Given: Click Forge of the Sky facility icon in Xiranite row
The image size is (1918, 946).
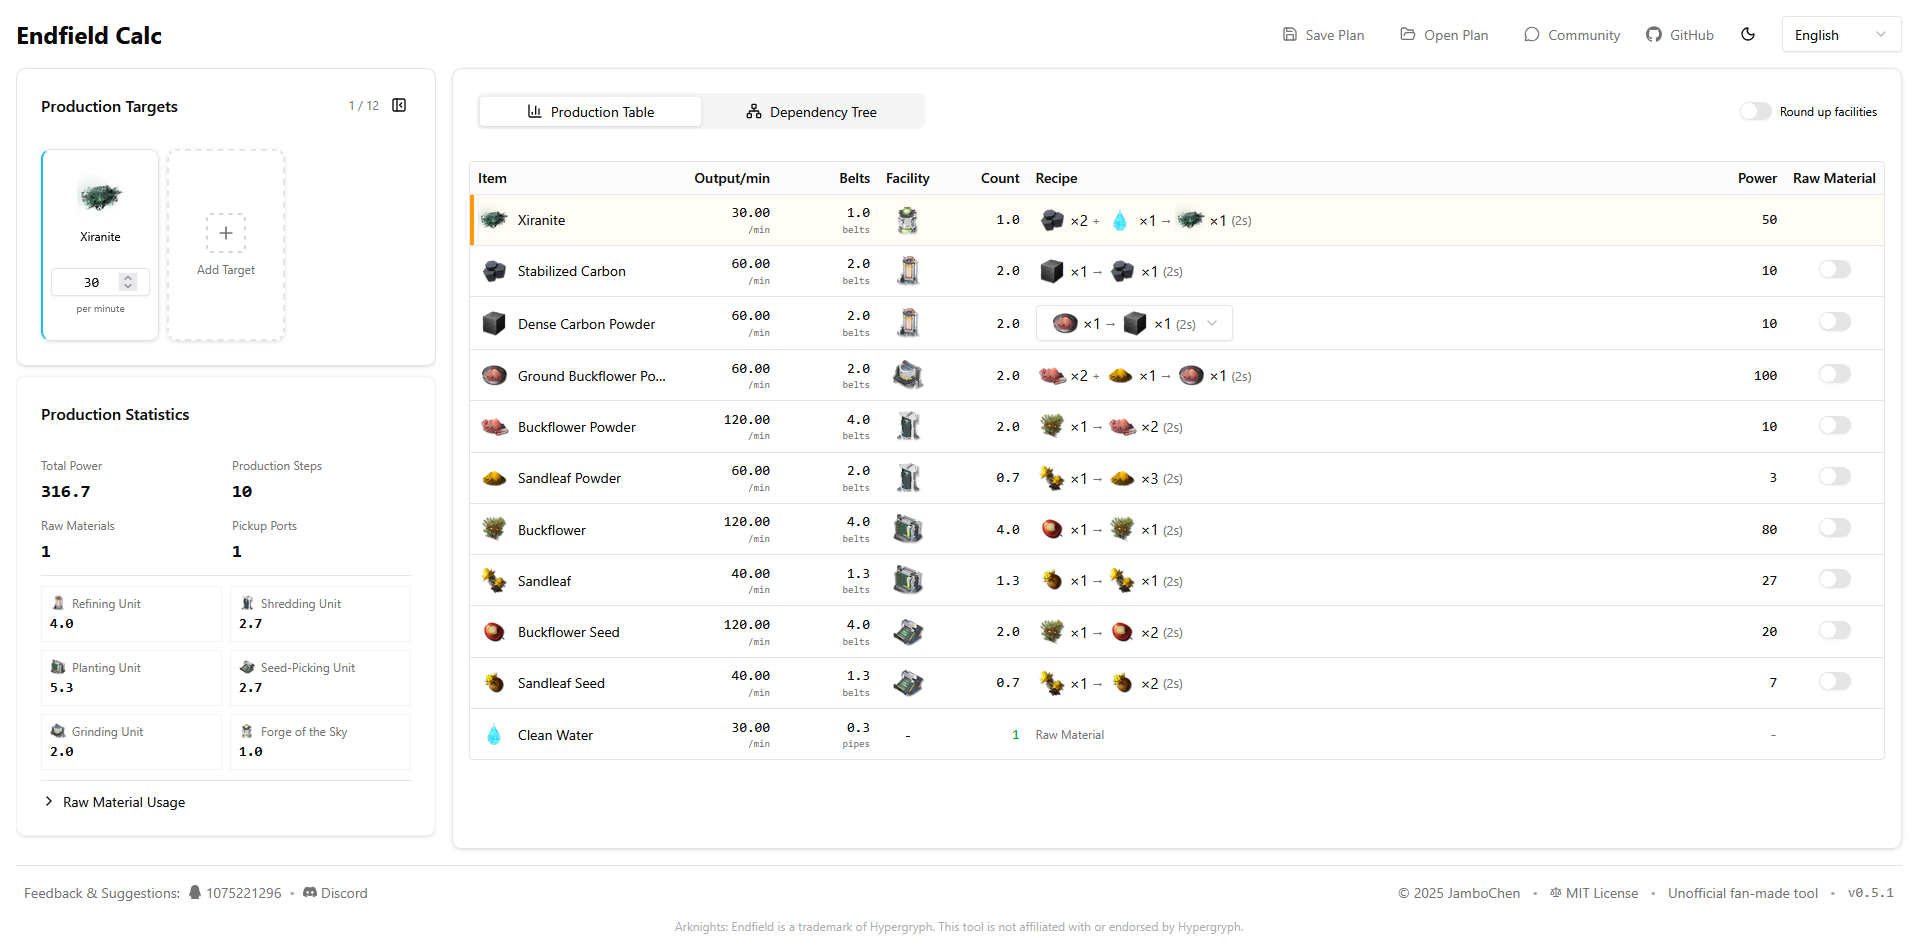Looking at the screenshot, I should pos(908,220).
